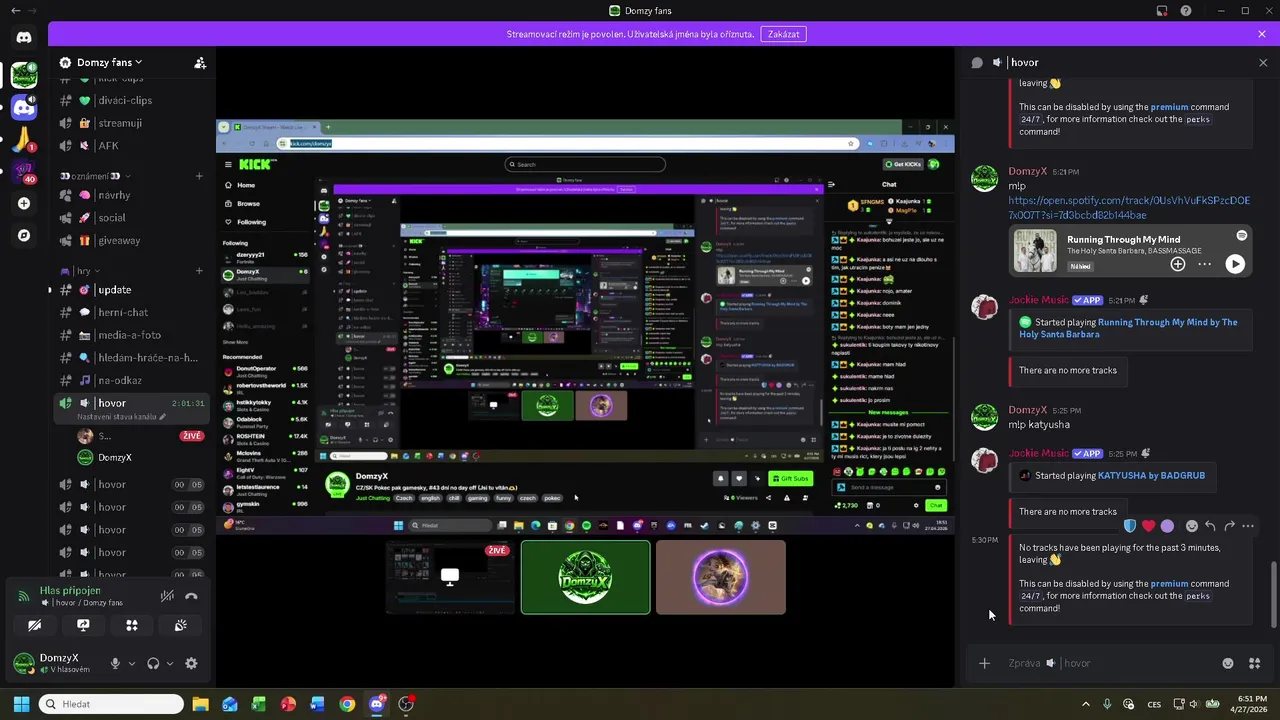Reply to message with the reply arrow
The image size is (1280, 720).
(1210, 526)
